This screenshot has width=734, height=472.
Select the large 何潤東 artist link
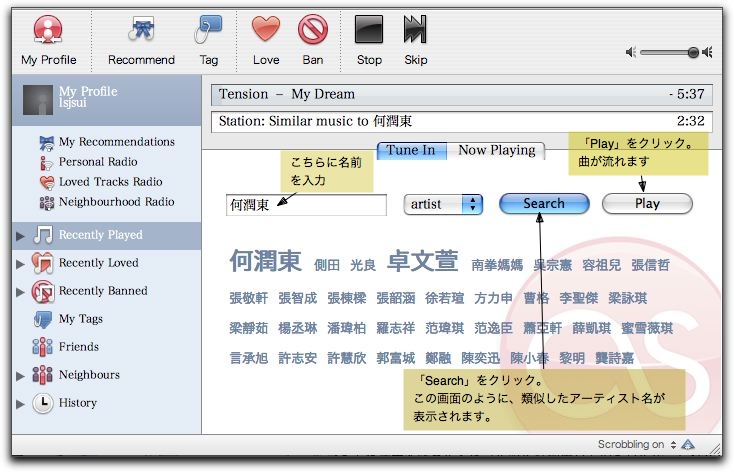pos(265,261)
